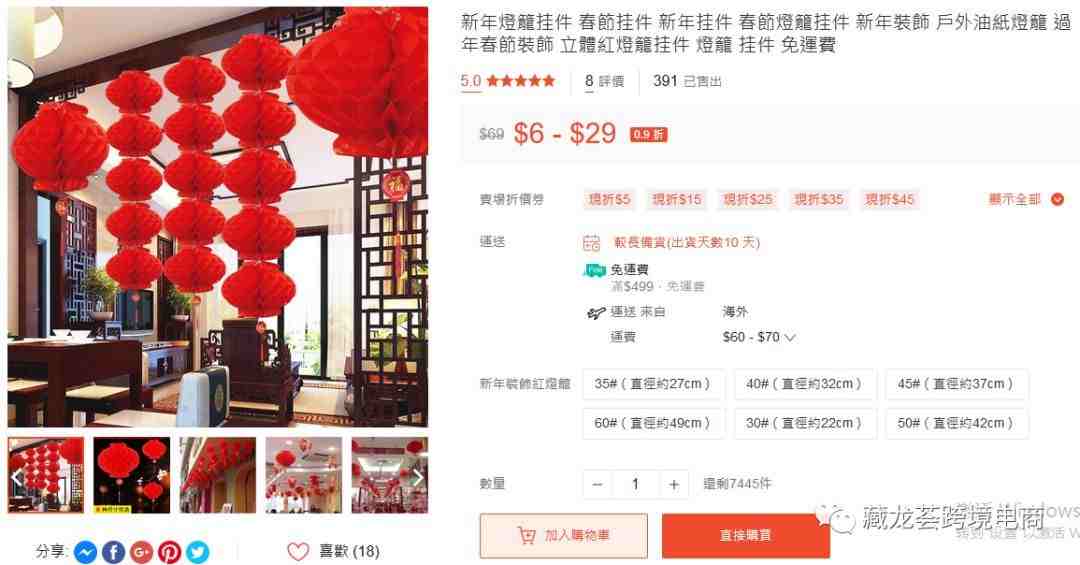Share via the Messenger icon

coord(85,552)
